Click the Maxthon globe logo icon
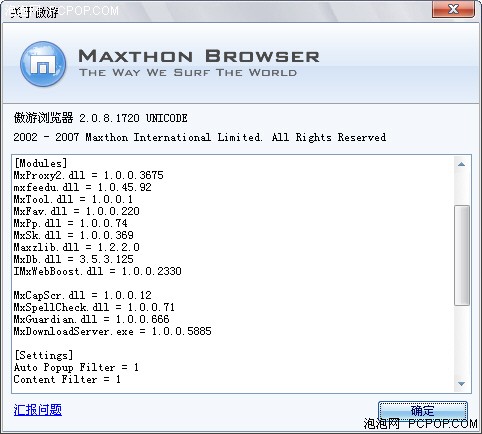The image size is (482, 434). click(x=43, y=64)
